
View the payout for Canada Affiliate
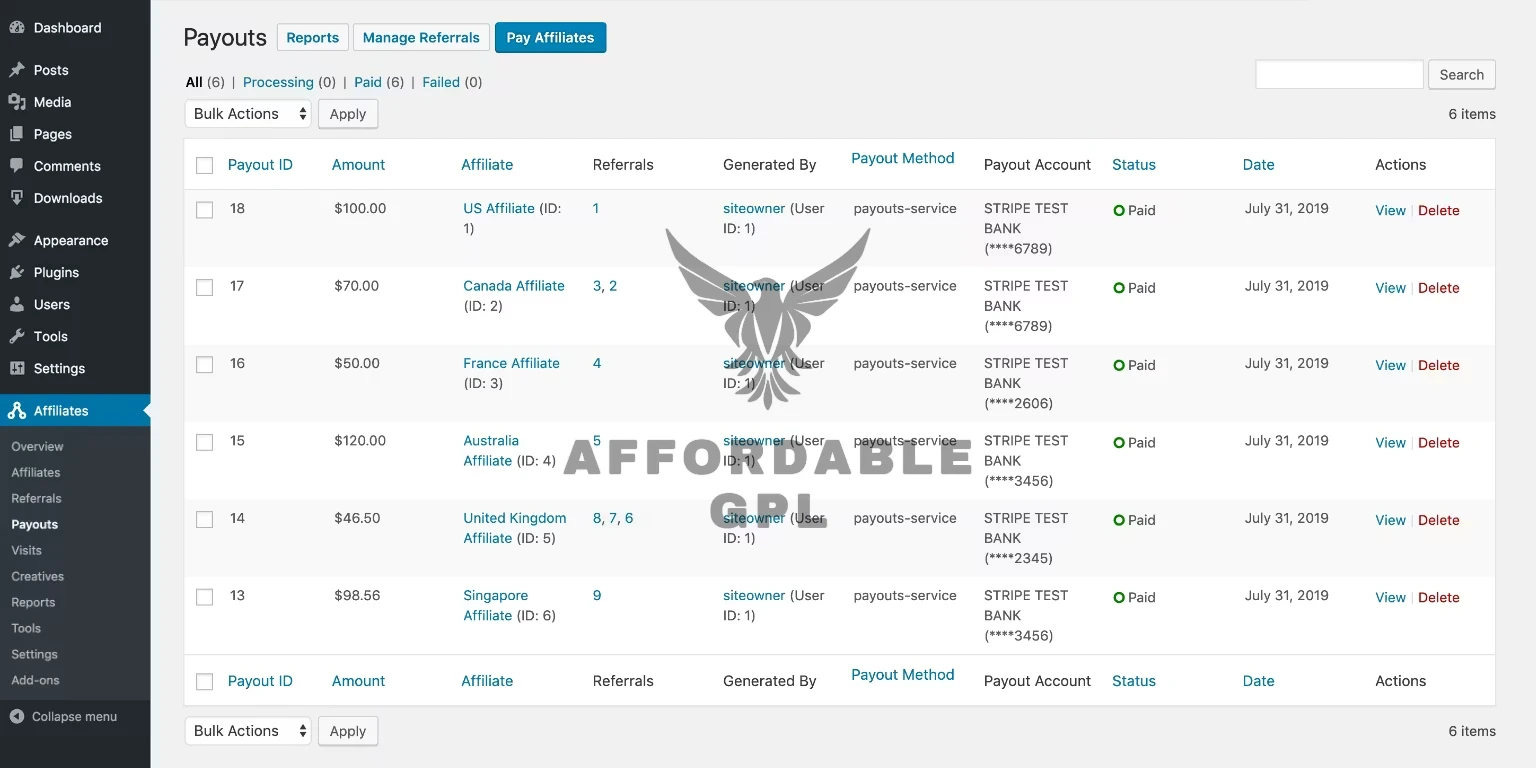point(1390,288)
